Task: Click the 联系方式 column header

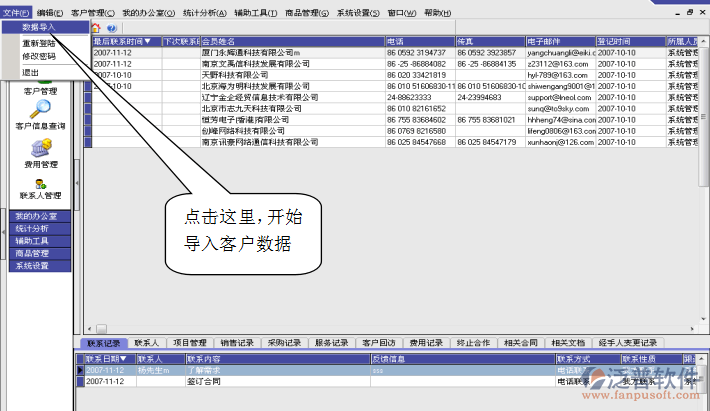Action: click(588, 359)
